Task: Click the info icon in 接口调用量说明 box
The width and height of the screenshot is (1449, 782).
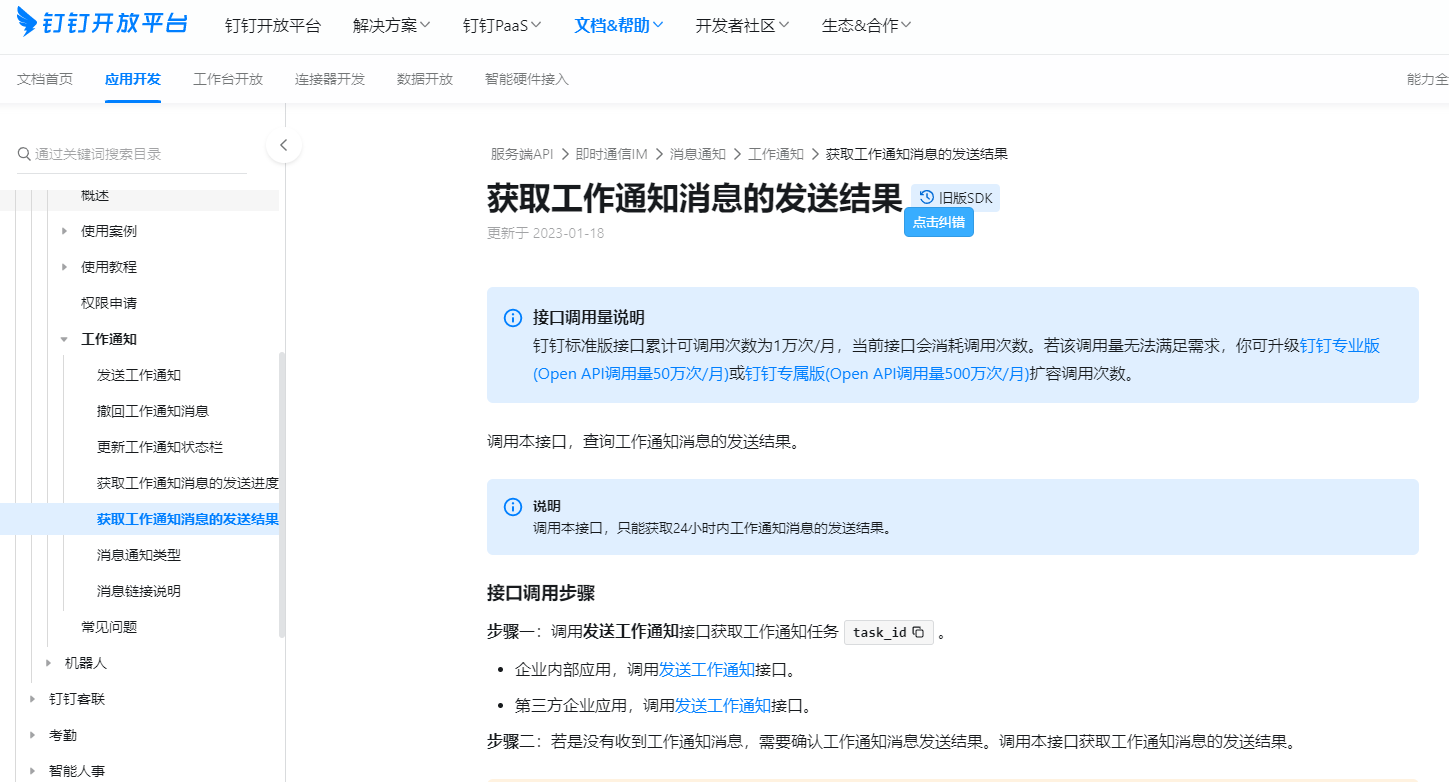Action: click(513, 318)
